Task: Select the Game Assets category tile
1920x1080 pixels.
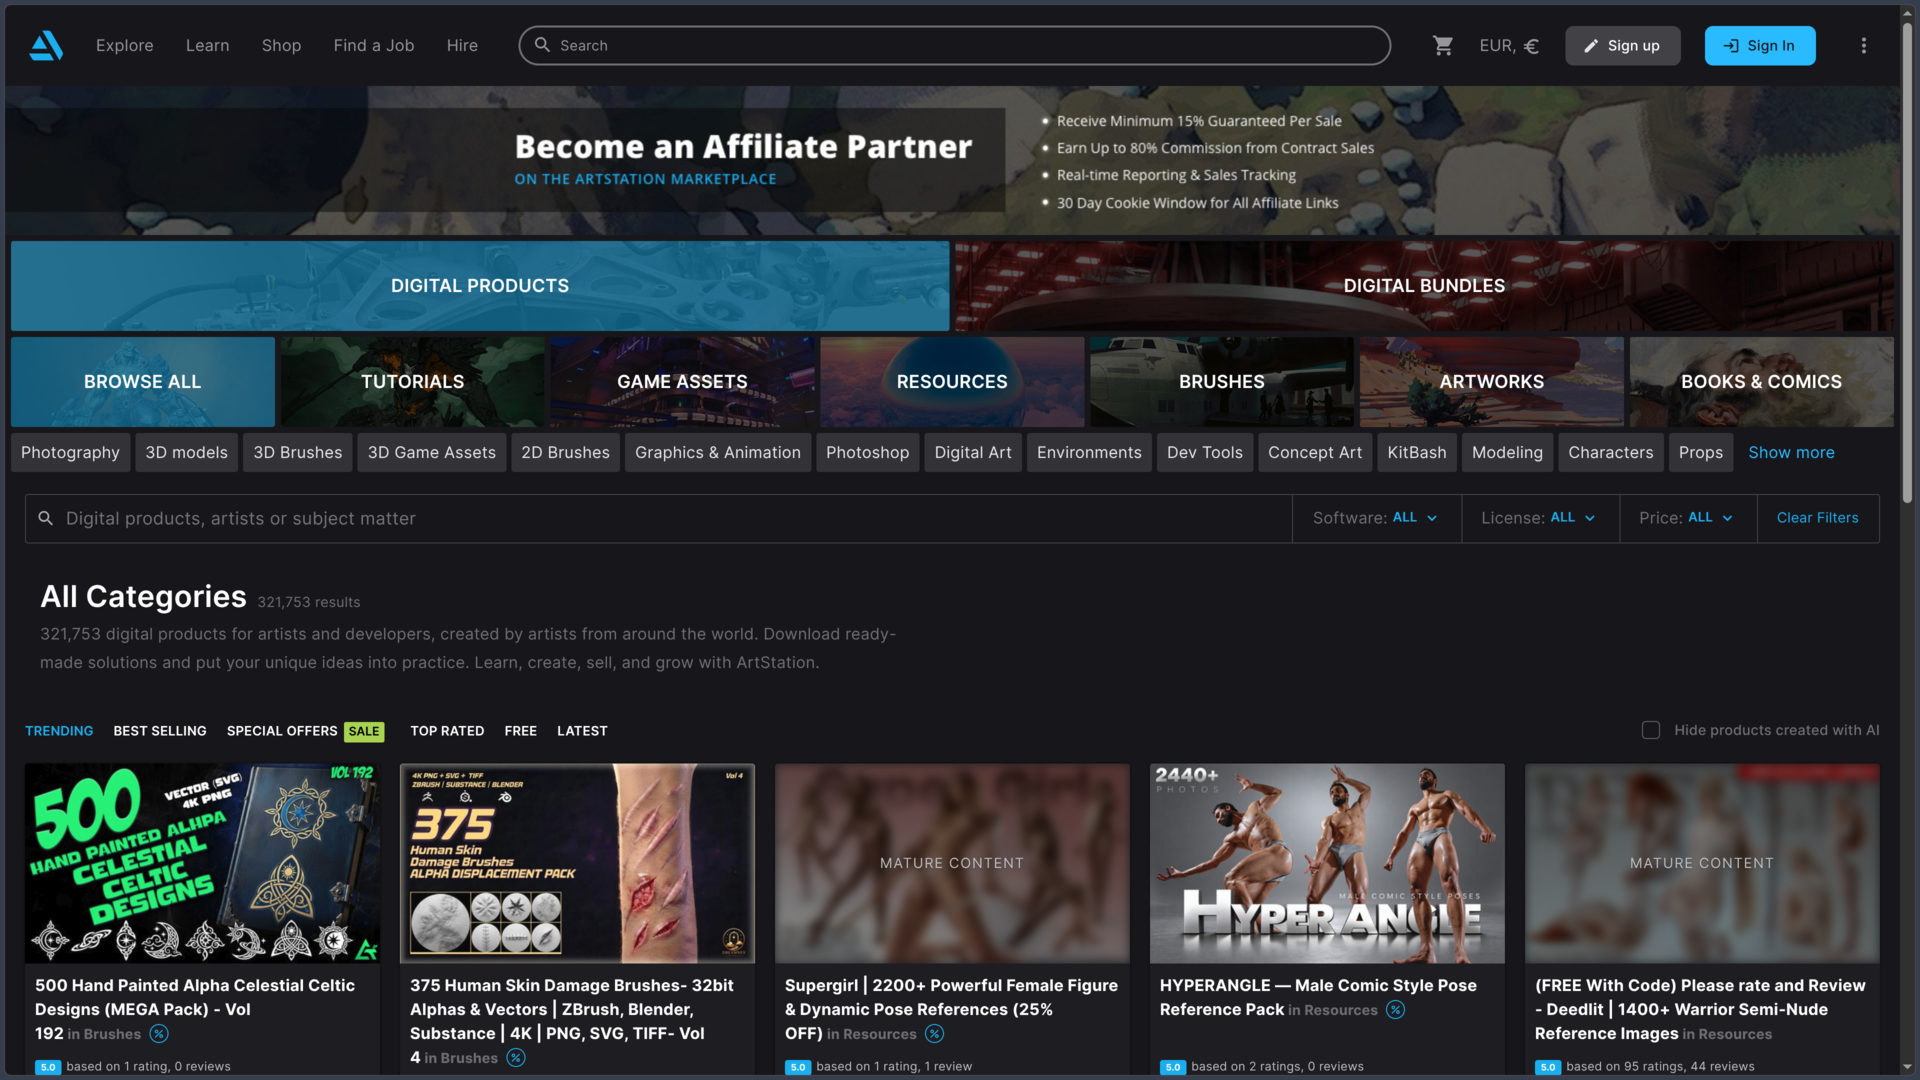Action: point(682,382)
